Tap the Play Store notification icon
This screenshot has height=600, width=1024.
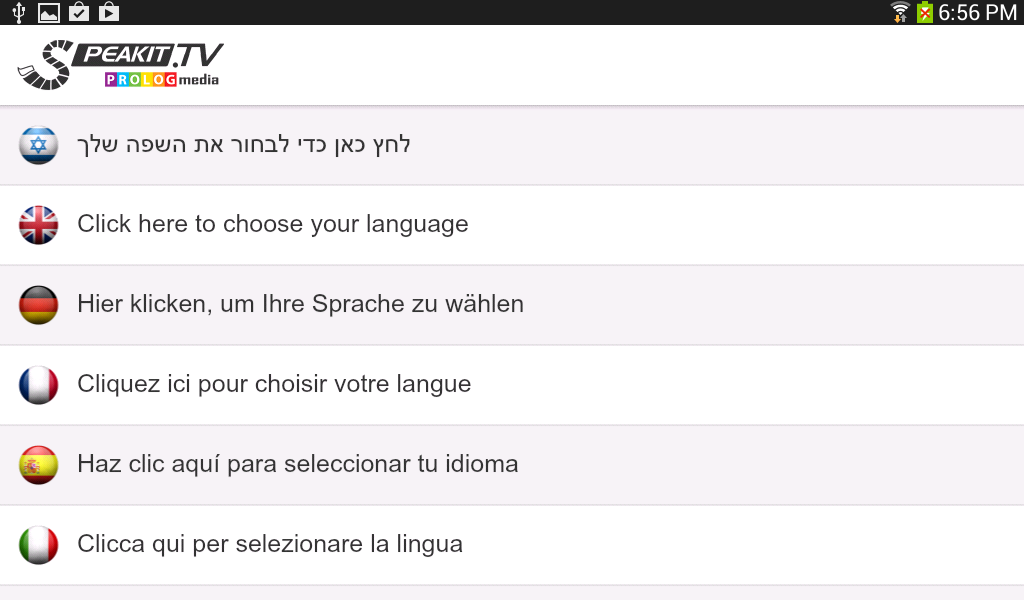[x=108, y=12]
